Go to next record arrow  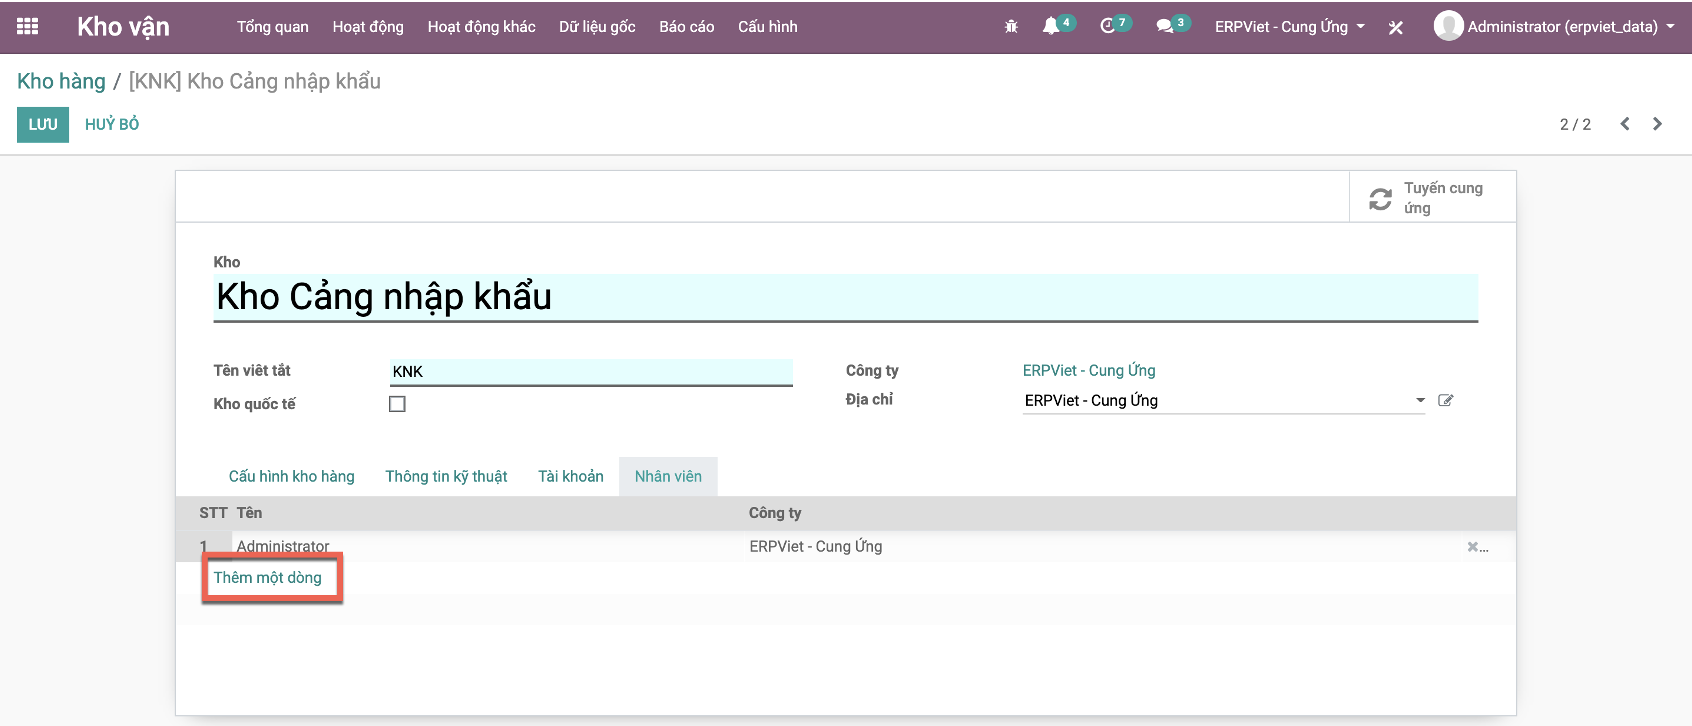coord(1657,124)
